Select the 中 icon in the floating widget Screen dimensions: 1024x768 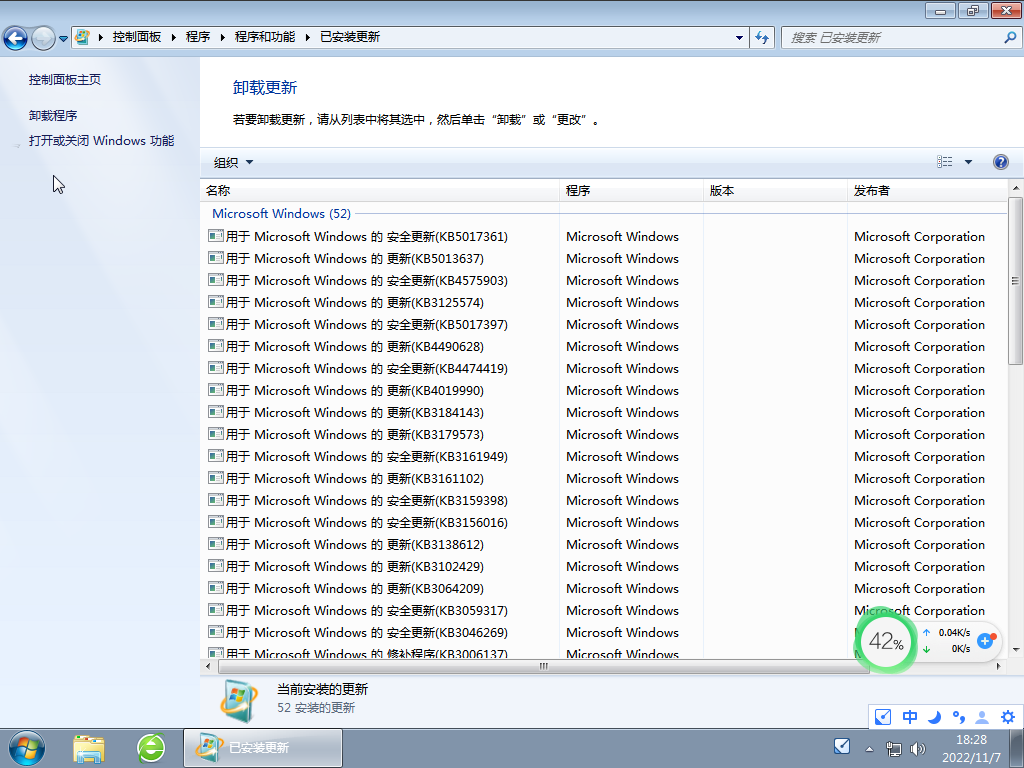909,717
